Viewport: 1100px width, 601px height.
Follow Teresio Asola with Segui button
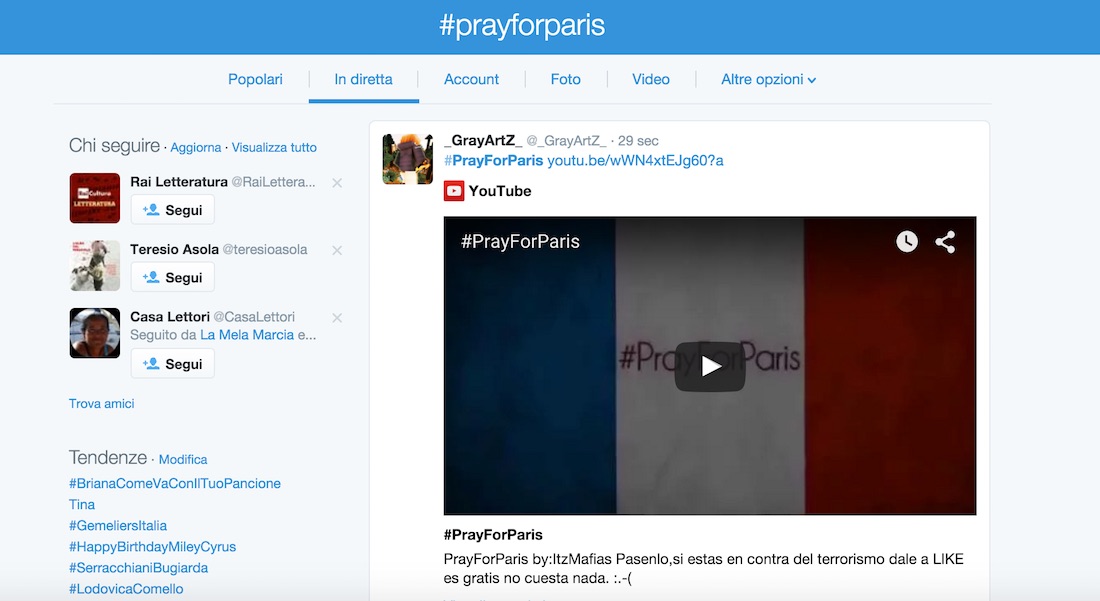click(x=173, y=277)
